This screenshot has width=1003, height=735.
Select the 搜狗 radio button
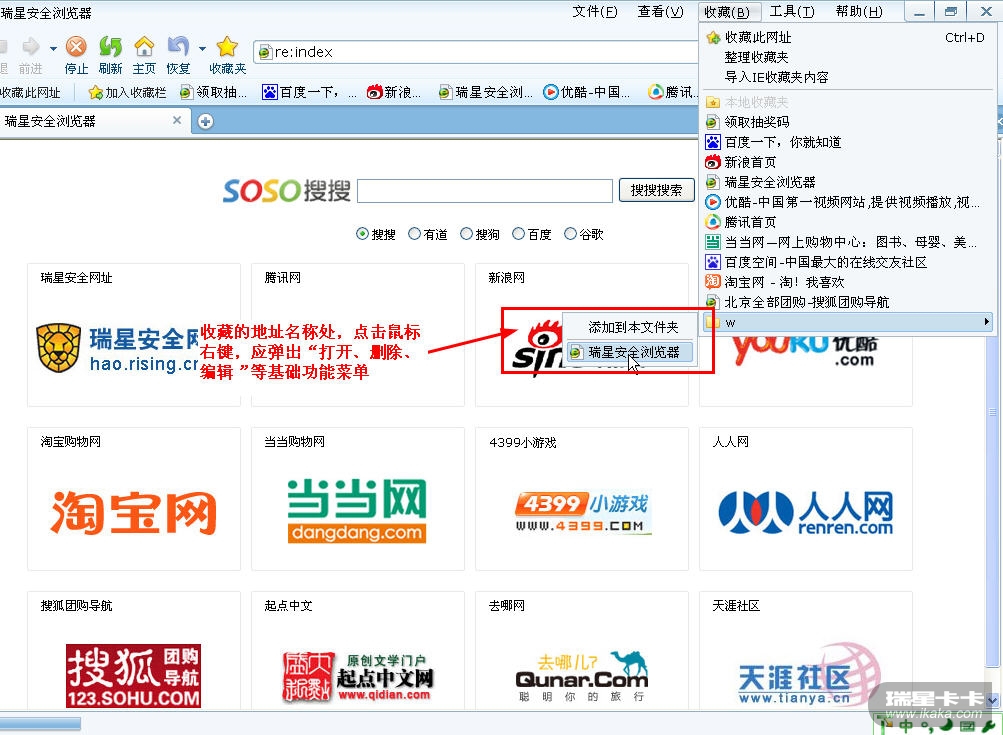coord(467,234)
